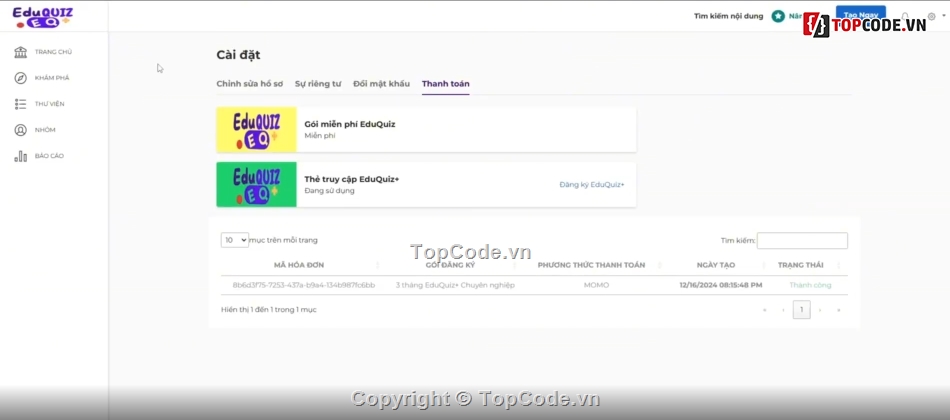Go to Nhóm menu label
This screenshot has height=420, width=950.
click(x=45, y=130)
